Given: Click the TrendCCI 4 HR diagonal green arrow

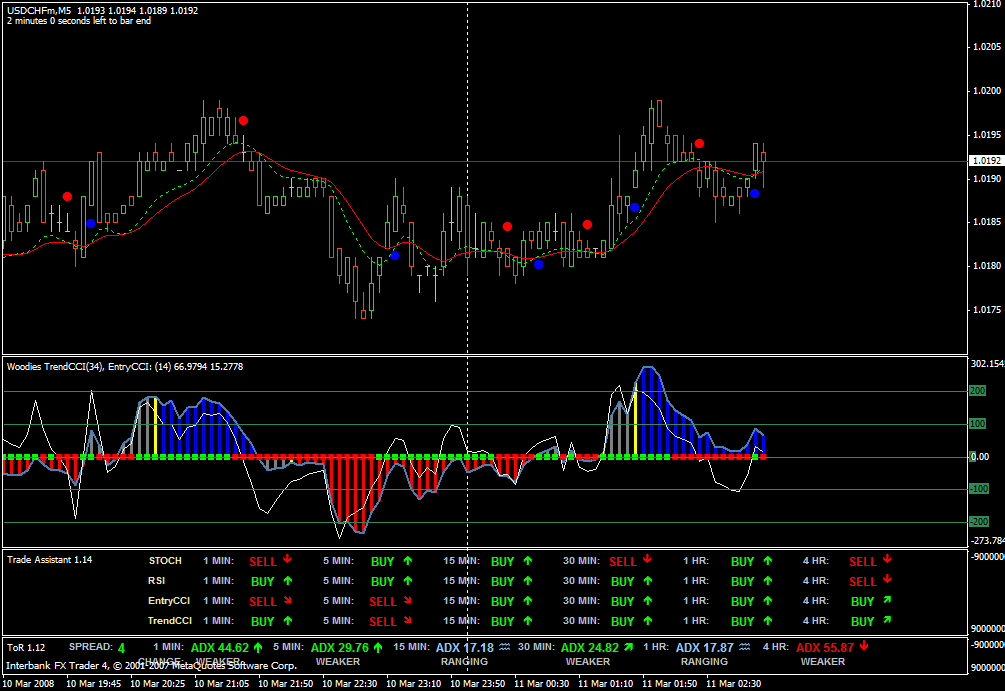Looking at the screenshot, I should coord(887,620).
